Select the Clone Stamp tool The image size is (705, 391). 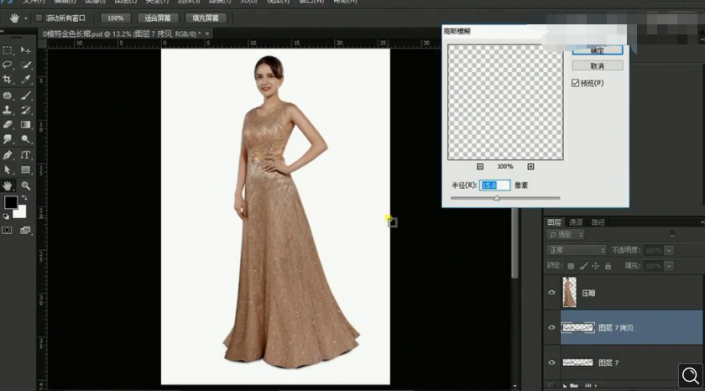[x=7, y=110]
